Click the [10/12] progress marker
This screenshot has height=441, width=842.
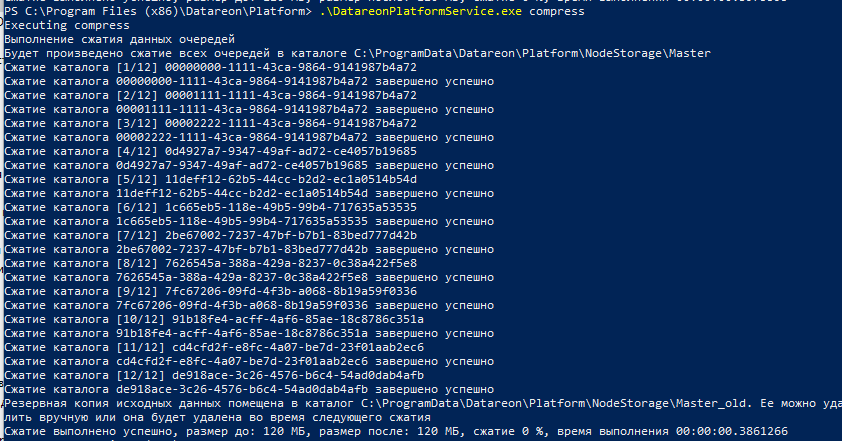134,319
